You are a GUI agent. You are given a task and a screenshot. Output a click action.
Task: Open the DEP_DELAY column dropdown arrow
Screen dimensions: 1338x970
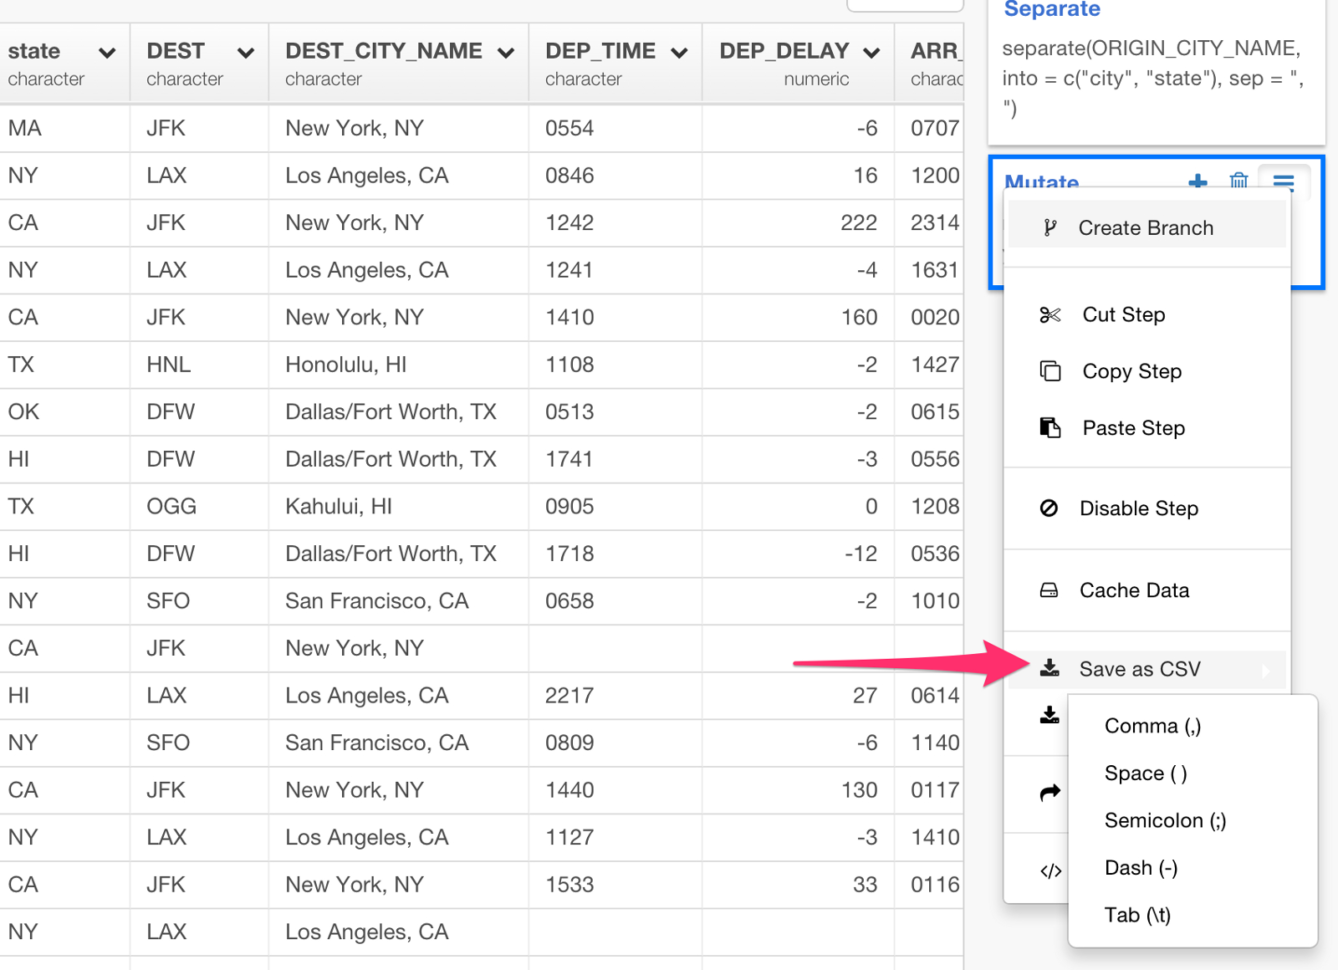[871, 53]
